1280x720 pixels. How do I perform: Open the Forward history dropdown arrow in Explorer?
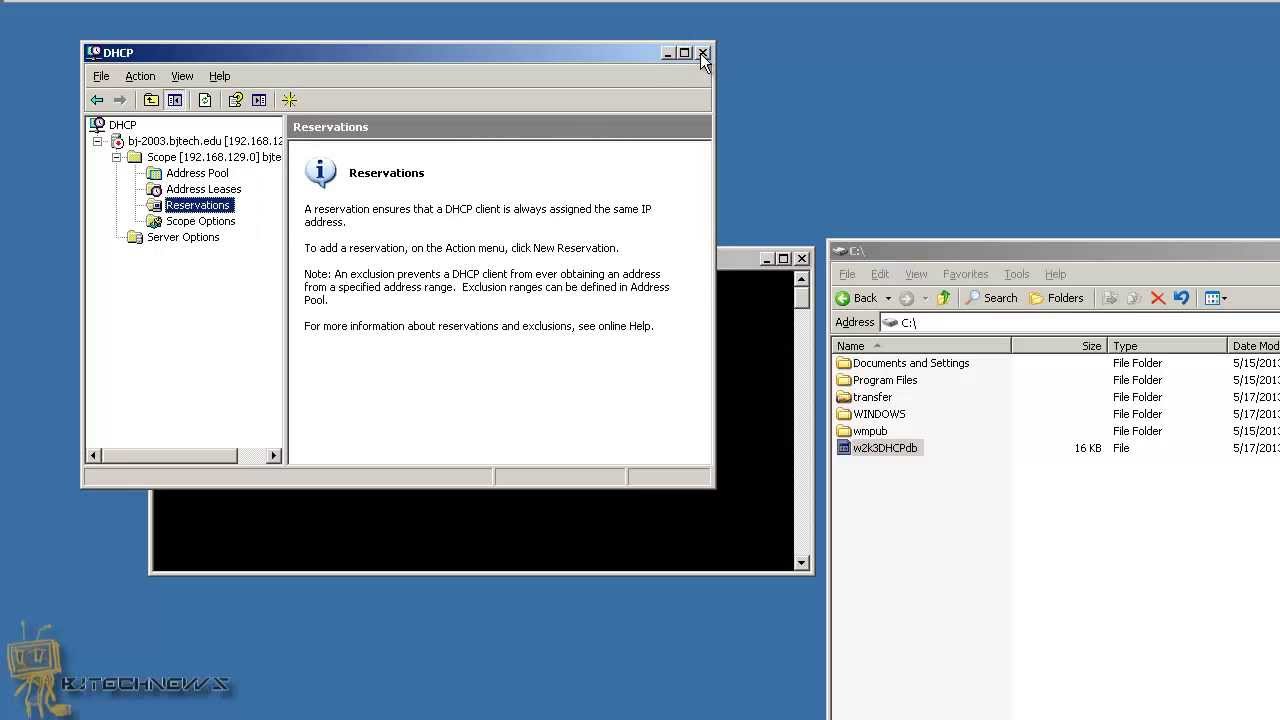(925, 298)
